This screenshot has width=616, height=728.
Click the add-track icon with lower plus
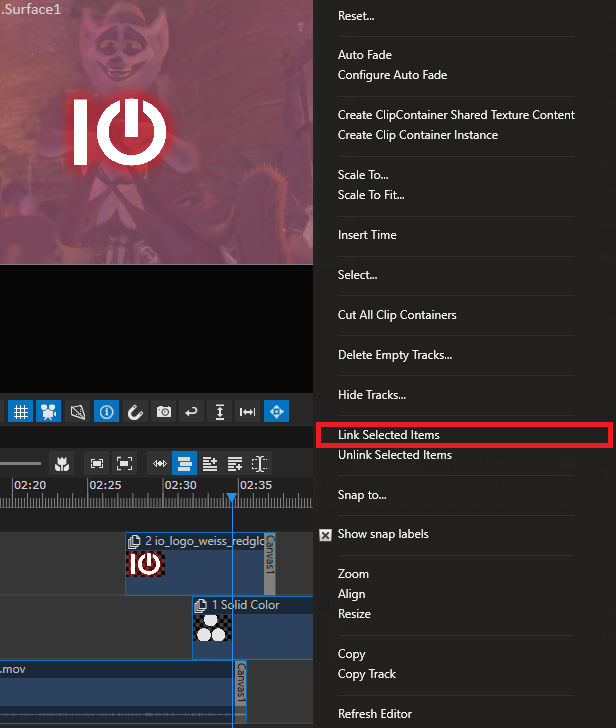click(x=235, y=463)
